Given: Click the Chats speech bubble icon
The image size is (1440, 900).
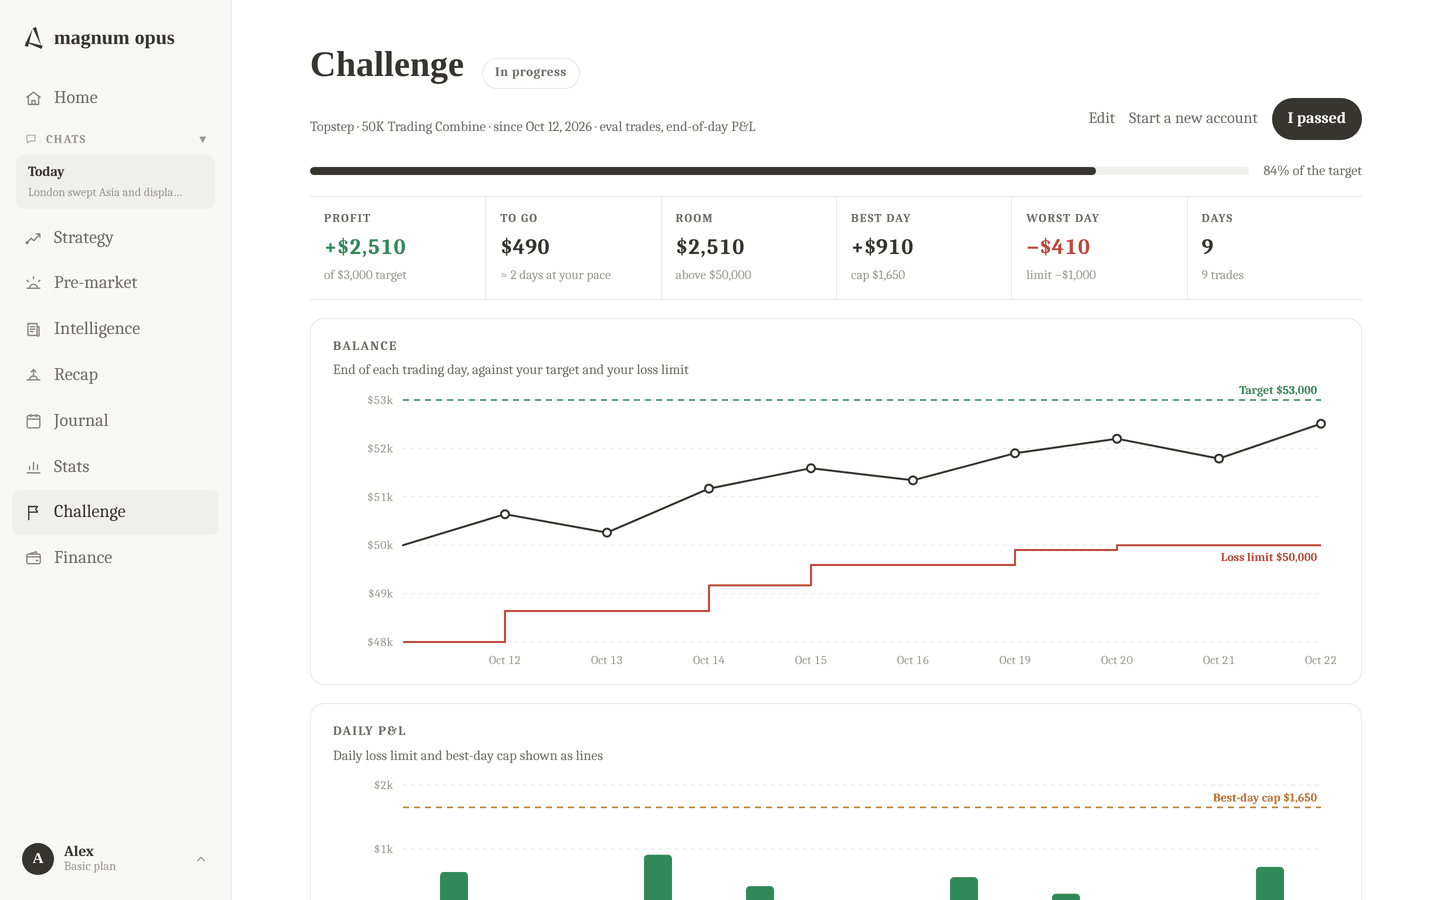Looking at the screenshot, I should 31,139.
